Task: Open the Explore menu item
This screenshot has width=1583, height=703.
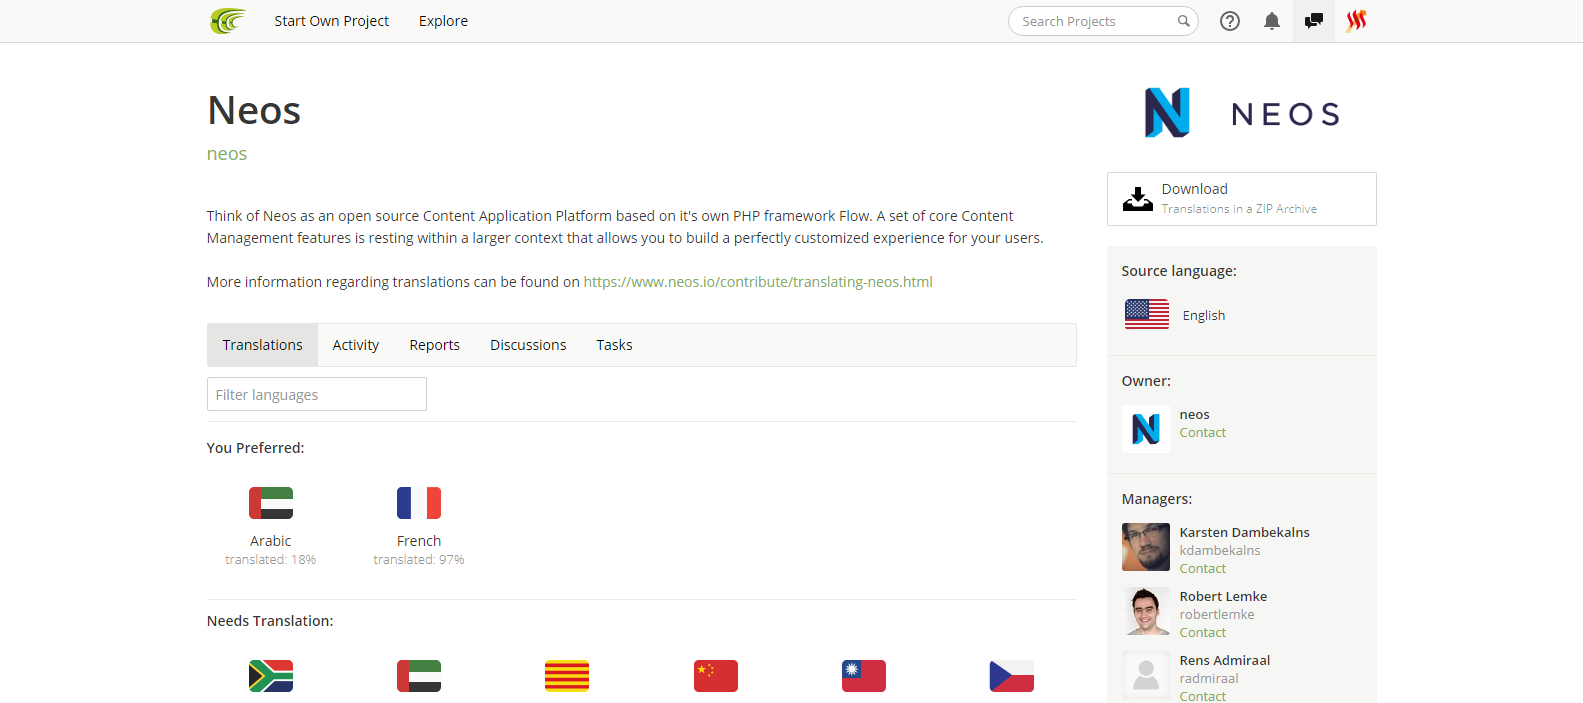Action: pos(443,21)
